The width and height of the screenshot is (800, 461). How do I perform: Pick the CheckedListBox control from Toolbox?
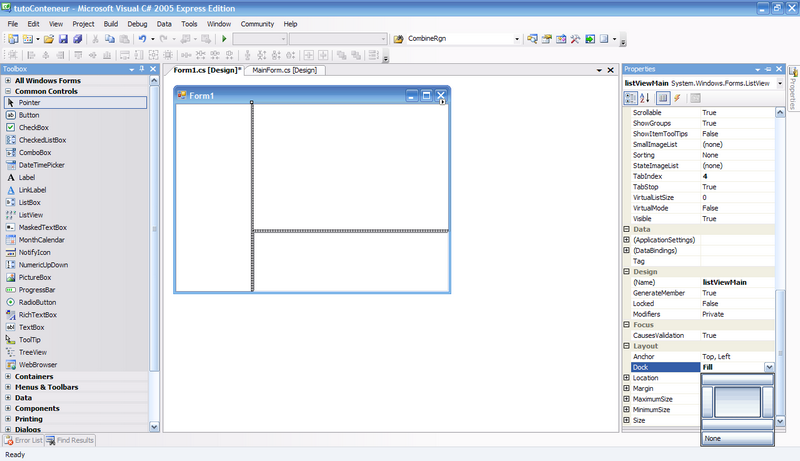click(42, 140)
